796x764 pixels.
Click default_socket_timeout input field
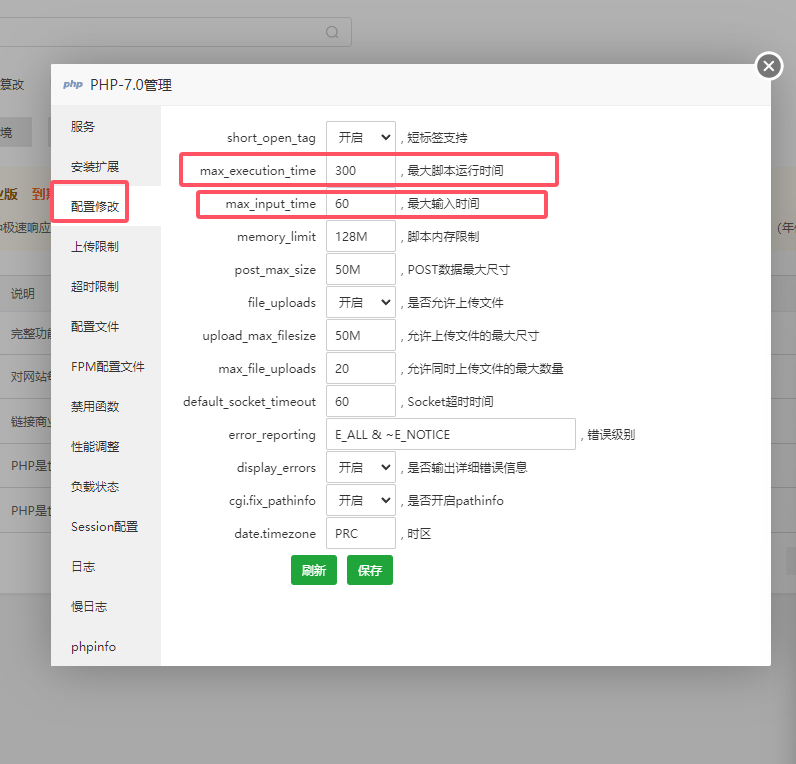click(x=361, y=401)
